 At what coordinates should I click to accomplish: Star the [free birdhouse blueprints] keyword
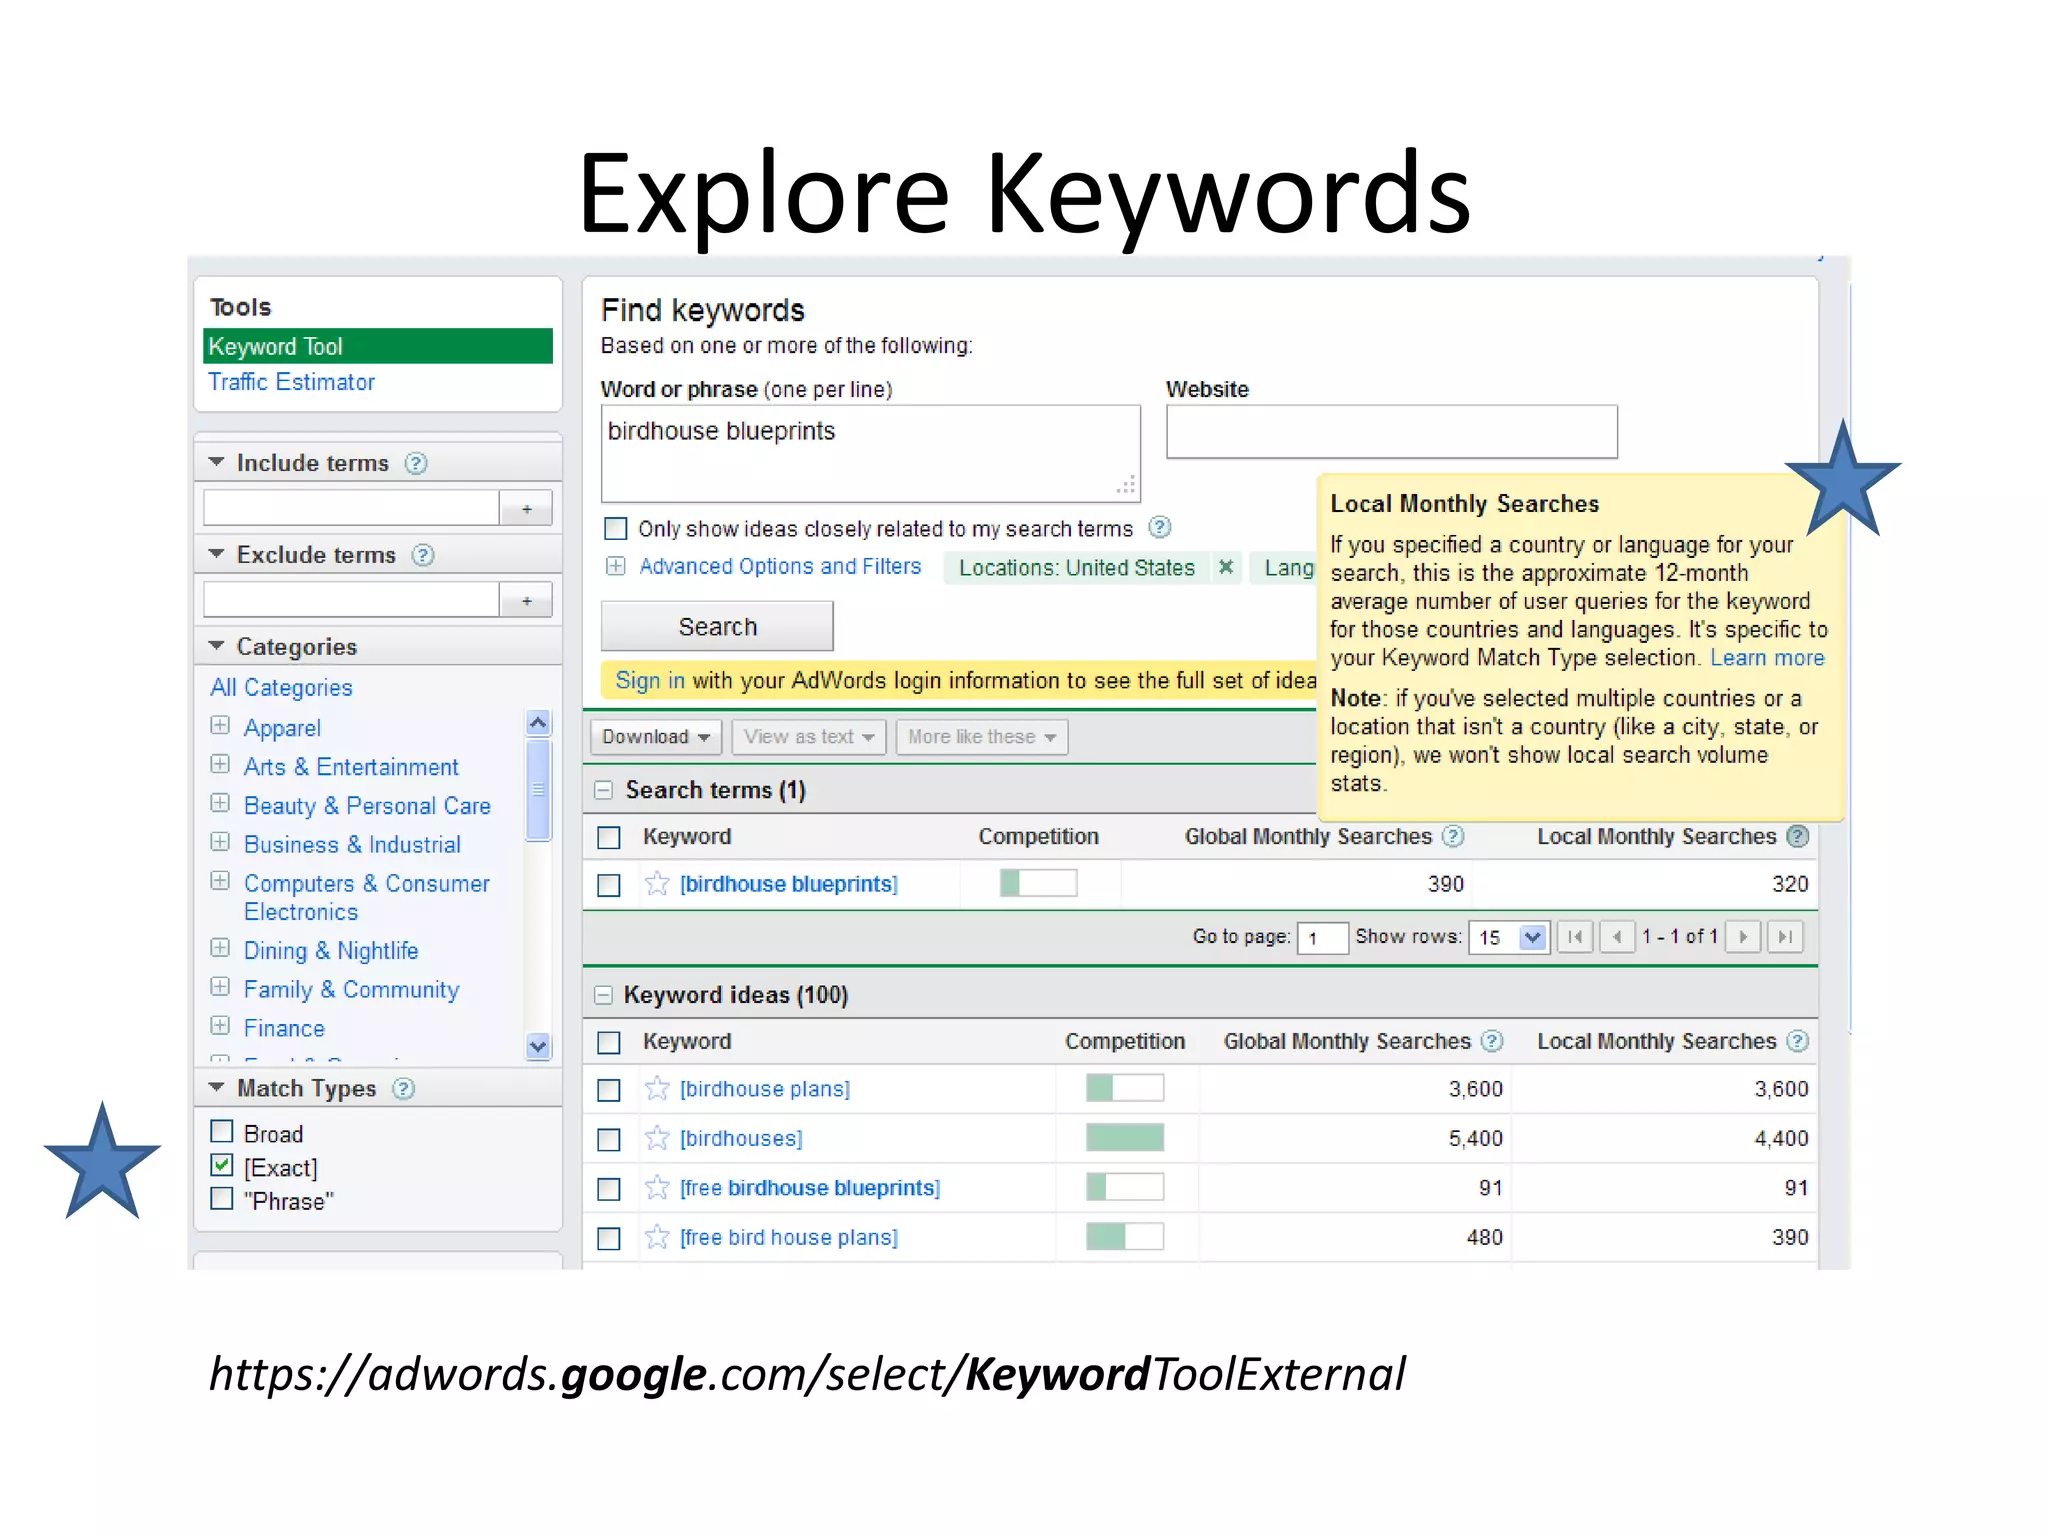tap(657, 1187)
